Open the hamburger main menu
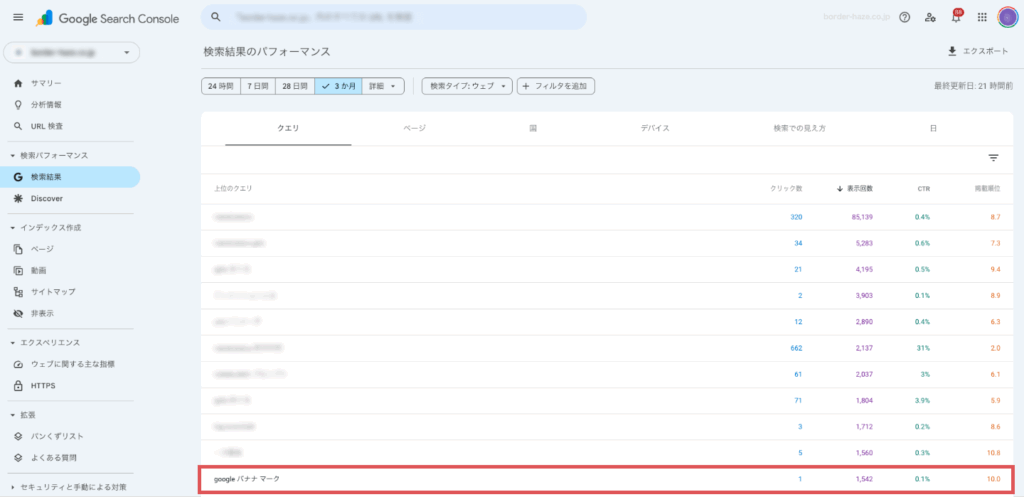 click(x=17, y=17)
